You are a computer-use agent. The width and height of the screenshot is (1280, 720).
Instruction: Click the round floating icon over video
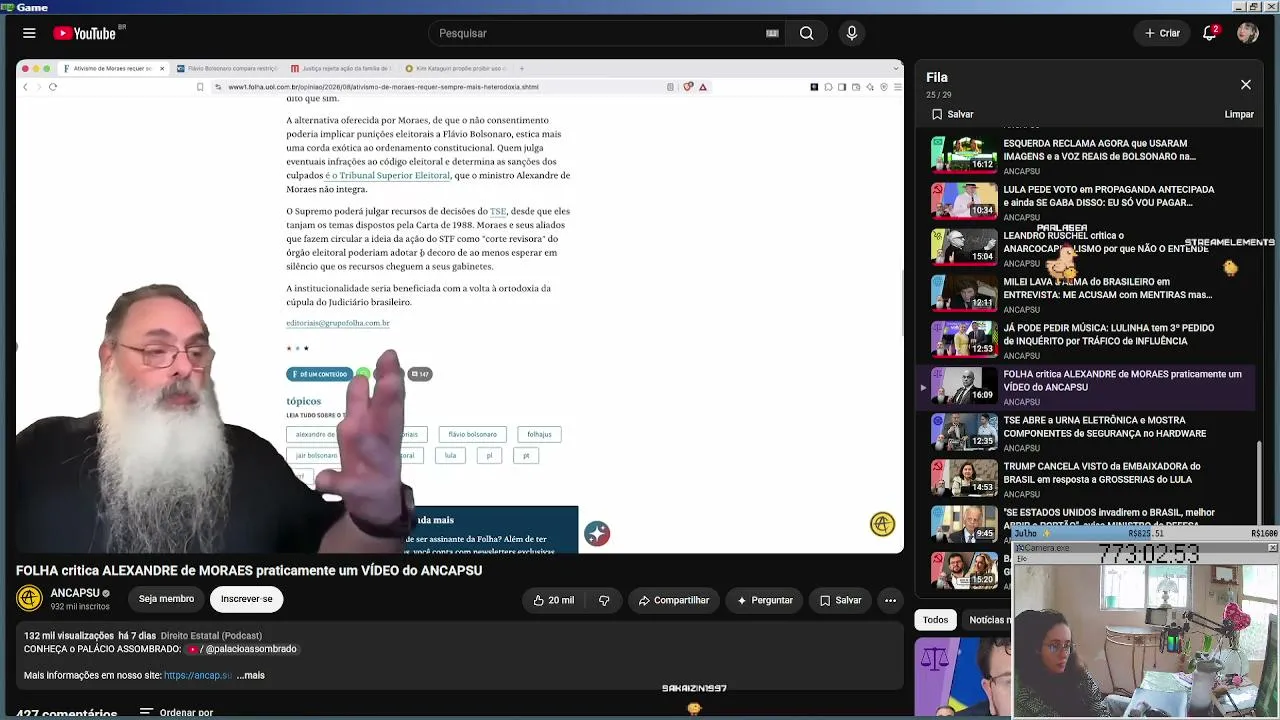click(x=597, y=533)
